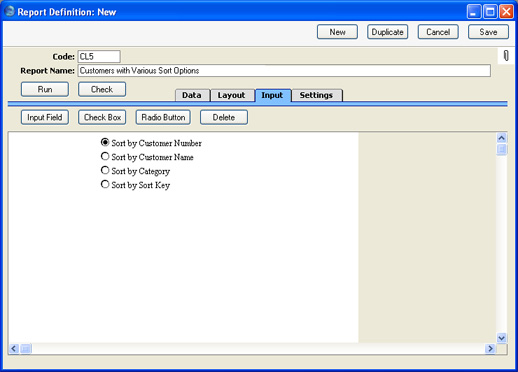Minimize the Report Definition window
The width and height of the screenshot is (518, 372).
click(474, 12)
